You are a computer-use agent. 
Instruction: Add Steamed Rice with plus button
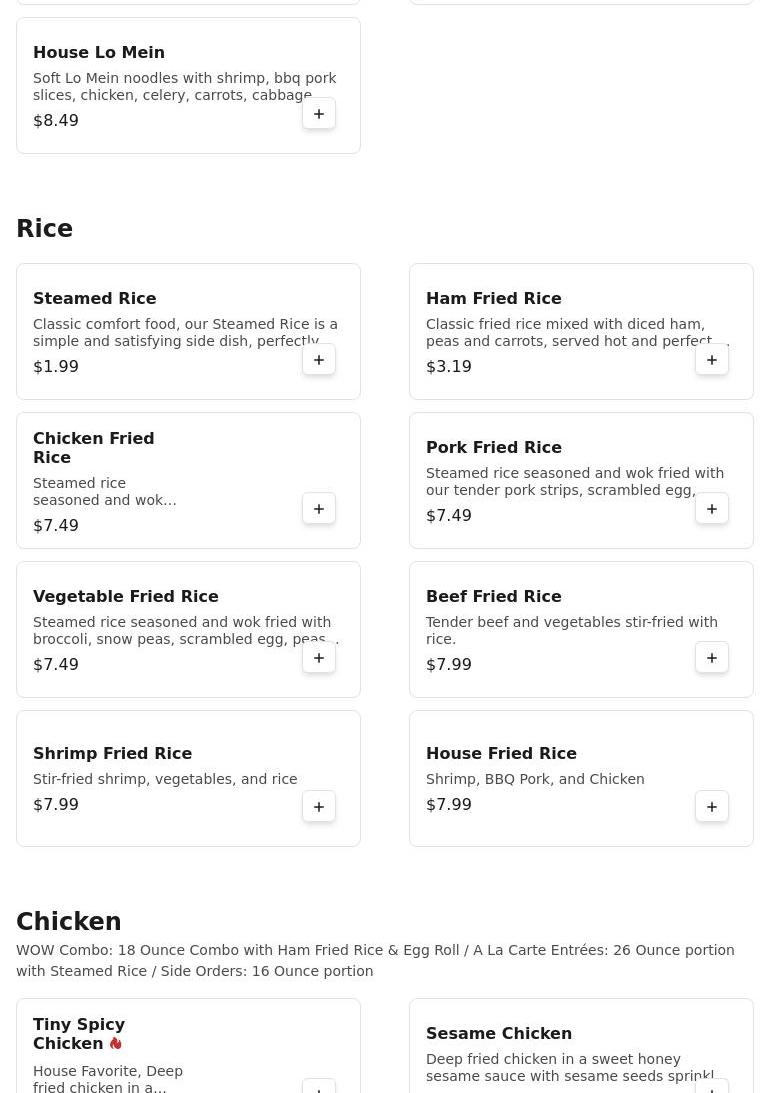pos(319,360)
